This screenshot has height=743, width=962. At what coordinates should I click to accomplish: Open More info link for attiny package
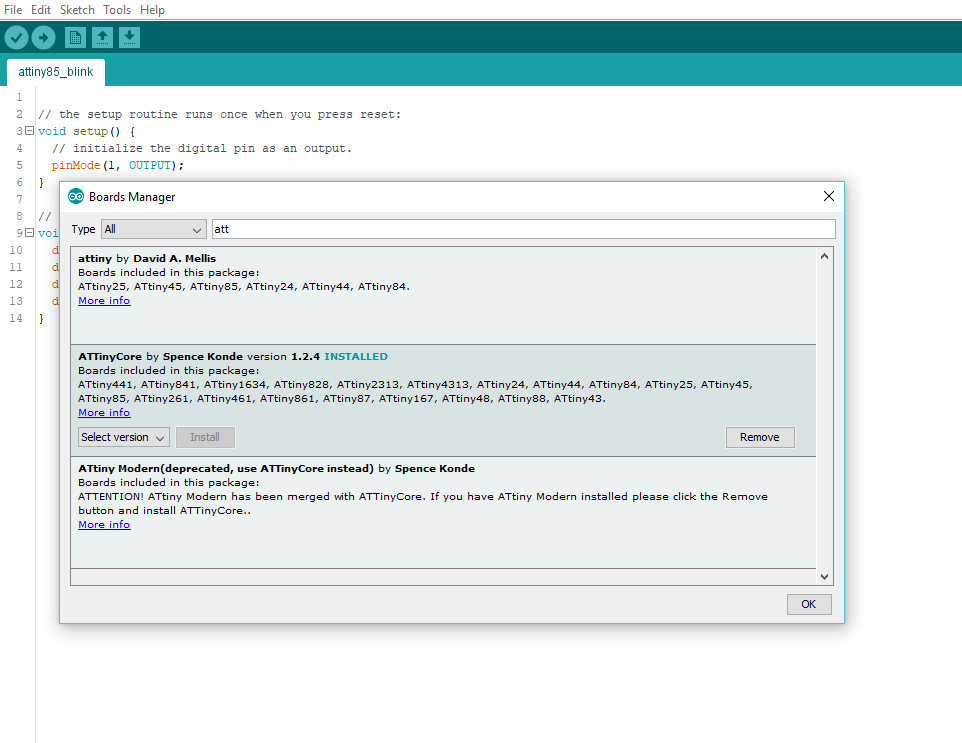pyautogui.click(x=104, y=301)
